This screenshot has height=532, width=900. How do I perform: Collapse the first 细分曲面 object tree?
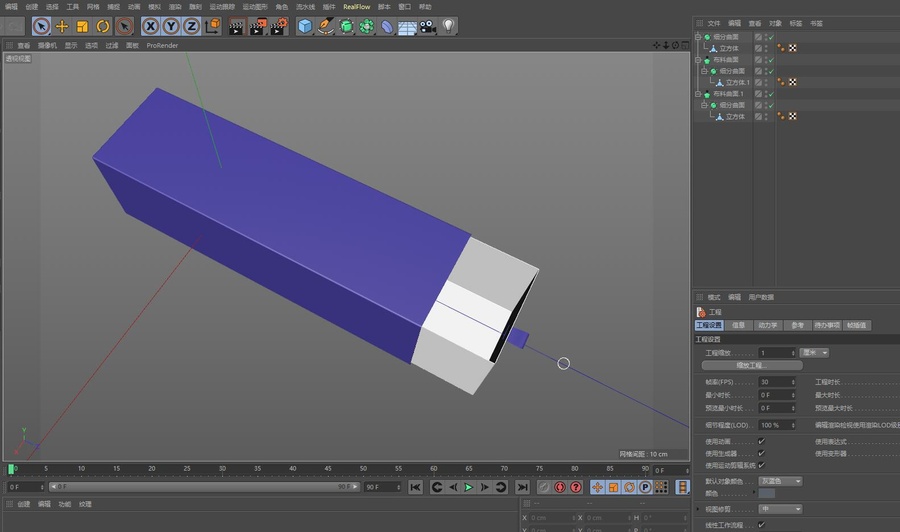(699, 37)
